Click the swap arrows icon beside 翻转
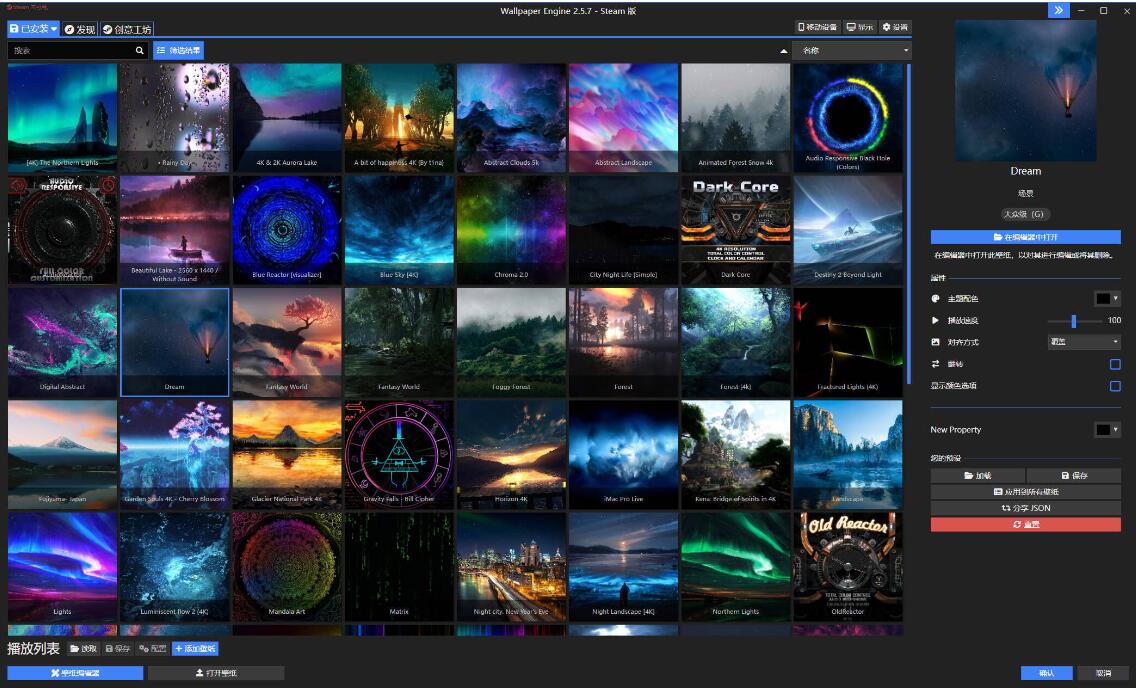 (x=935, y=364)
